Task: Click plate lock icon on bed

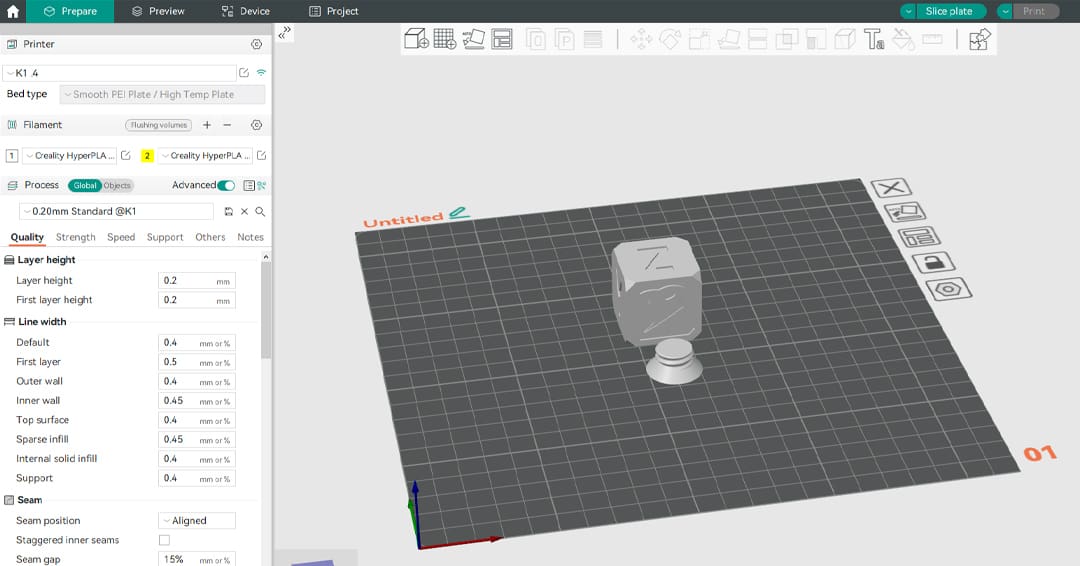Action: pyautogui.click(x=932, y=262)
